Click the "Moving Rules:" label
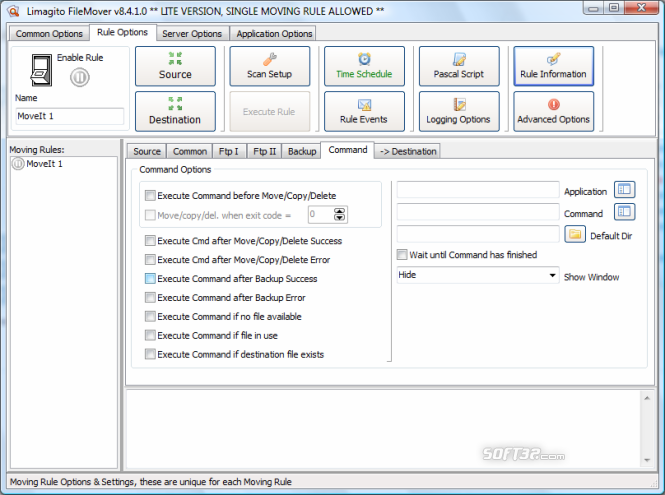Screen dimensions: 665x495 coord(37,150)
